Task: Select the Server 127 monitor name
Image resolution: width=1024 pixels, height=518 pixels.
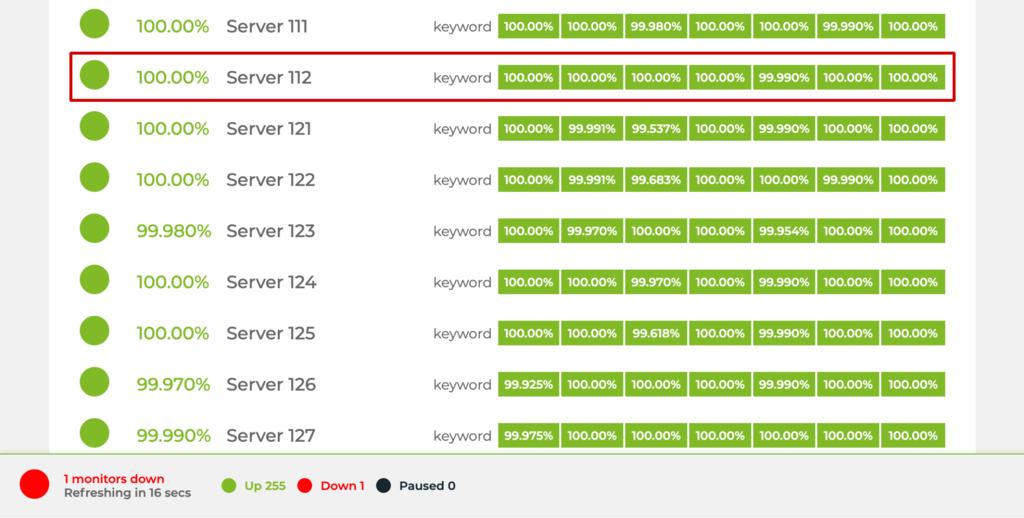Action: (x=270, y=436)
